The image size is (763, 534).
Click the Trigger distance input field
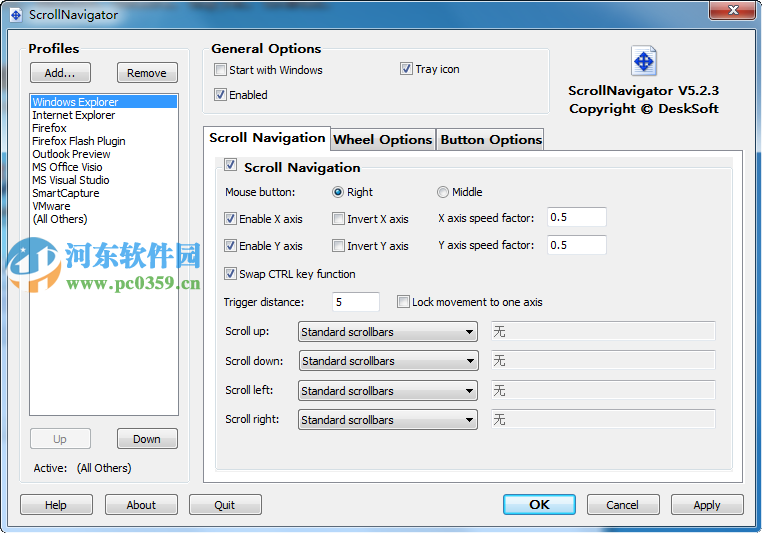356,302
